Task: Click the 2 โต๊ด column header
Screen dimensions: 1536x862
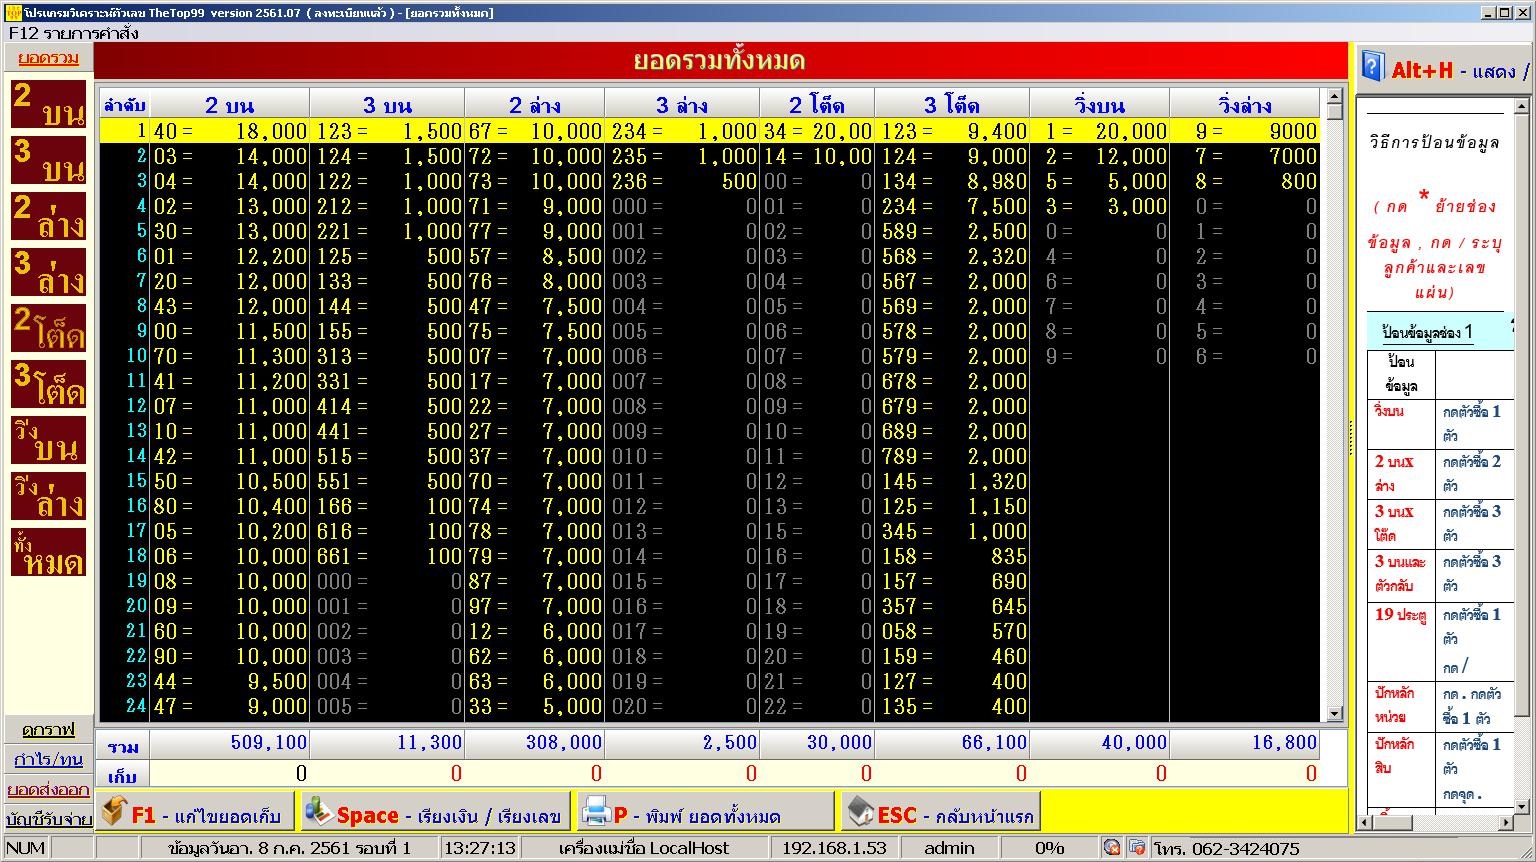Action: (817, 105)
